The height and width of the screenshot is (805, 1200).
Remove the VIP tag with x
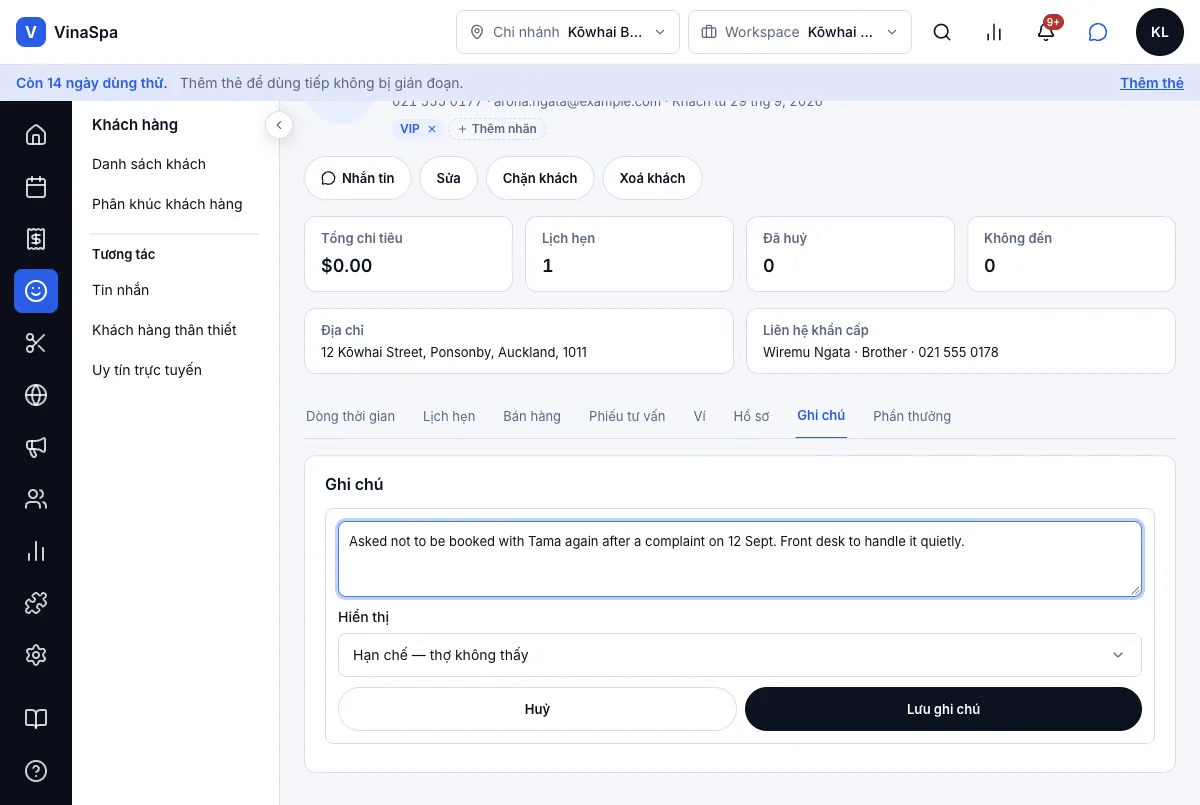[432, 129]
